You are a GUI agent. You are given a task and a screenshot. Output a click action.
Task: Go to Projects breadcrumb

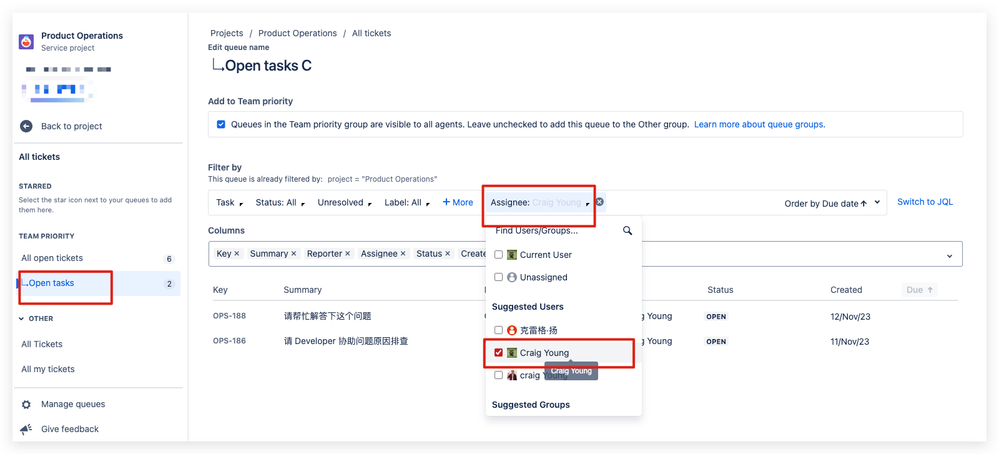[x=227, y=33]
